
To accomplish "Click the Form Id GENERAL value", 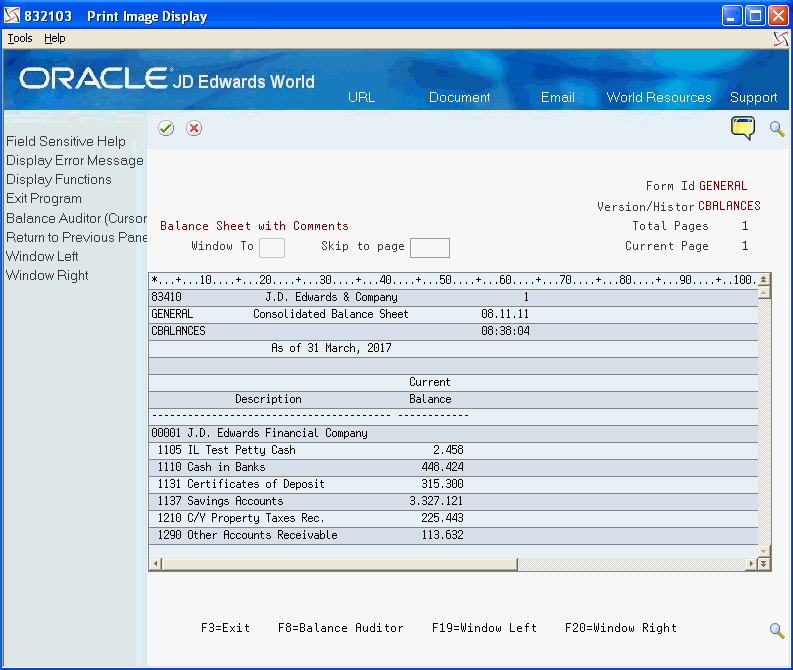I will 723,186.
